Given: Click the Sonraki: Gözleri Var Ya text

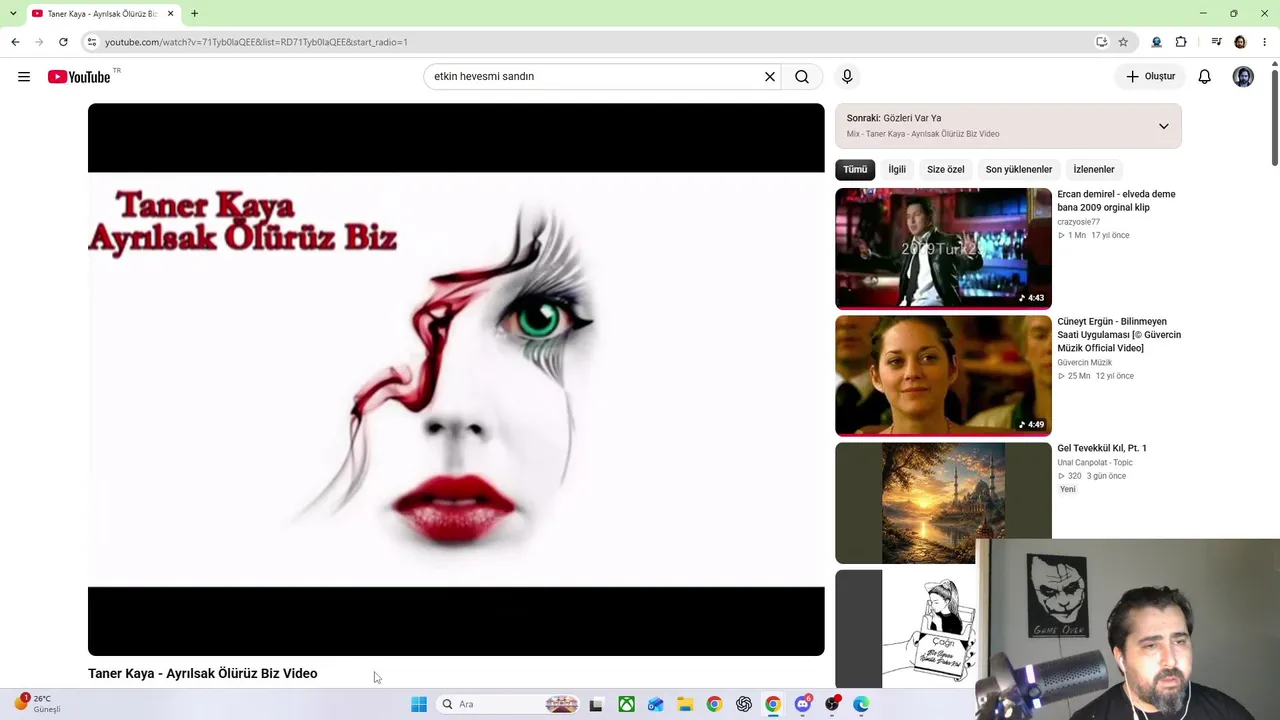Looking at the screenshot, I should (894, 118).
